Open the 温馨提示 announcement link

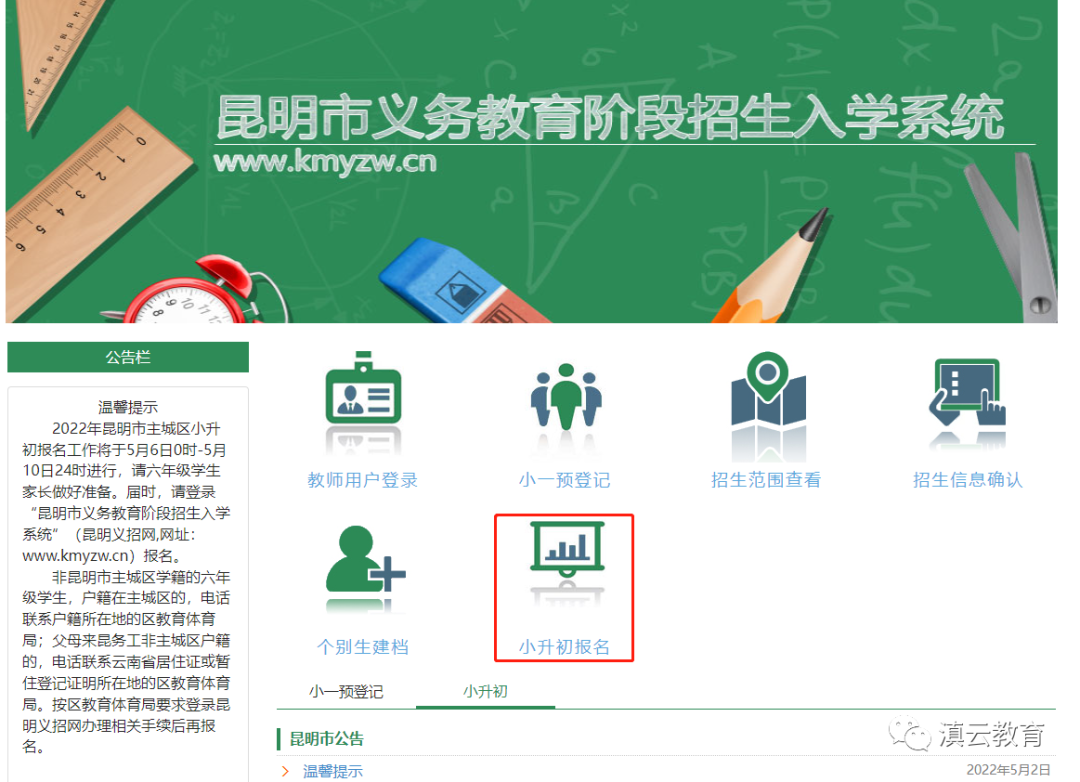click(x=333, y=771)
